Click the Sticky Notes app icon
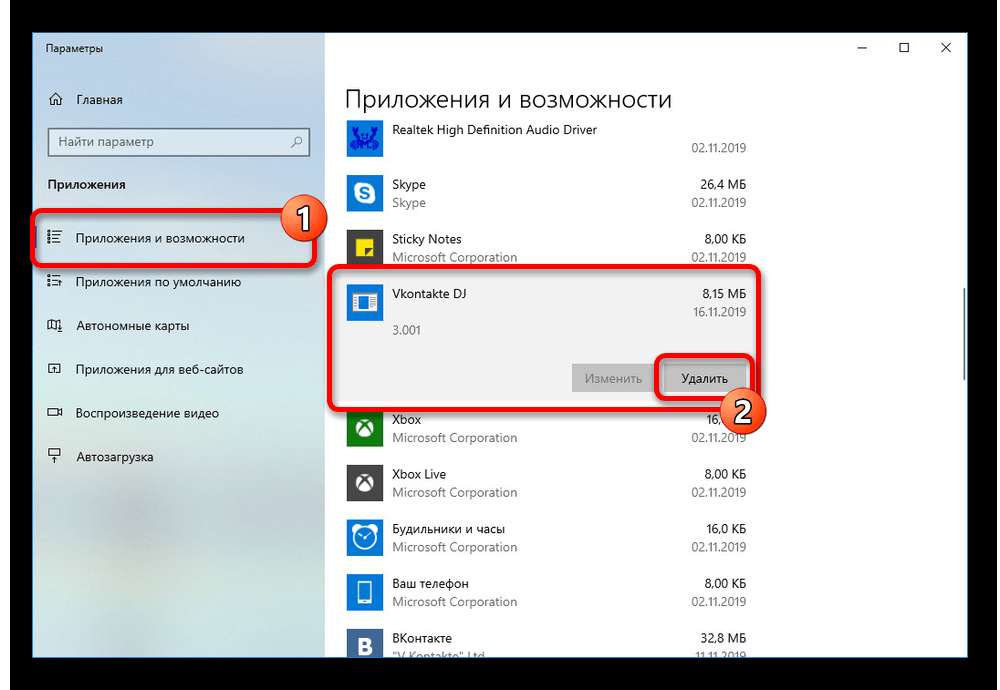The width and height of the screenshot is (1000, 690). pyautogui.click(x=362, y=248)
